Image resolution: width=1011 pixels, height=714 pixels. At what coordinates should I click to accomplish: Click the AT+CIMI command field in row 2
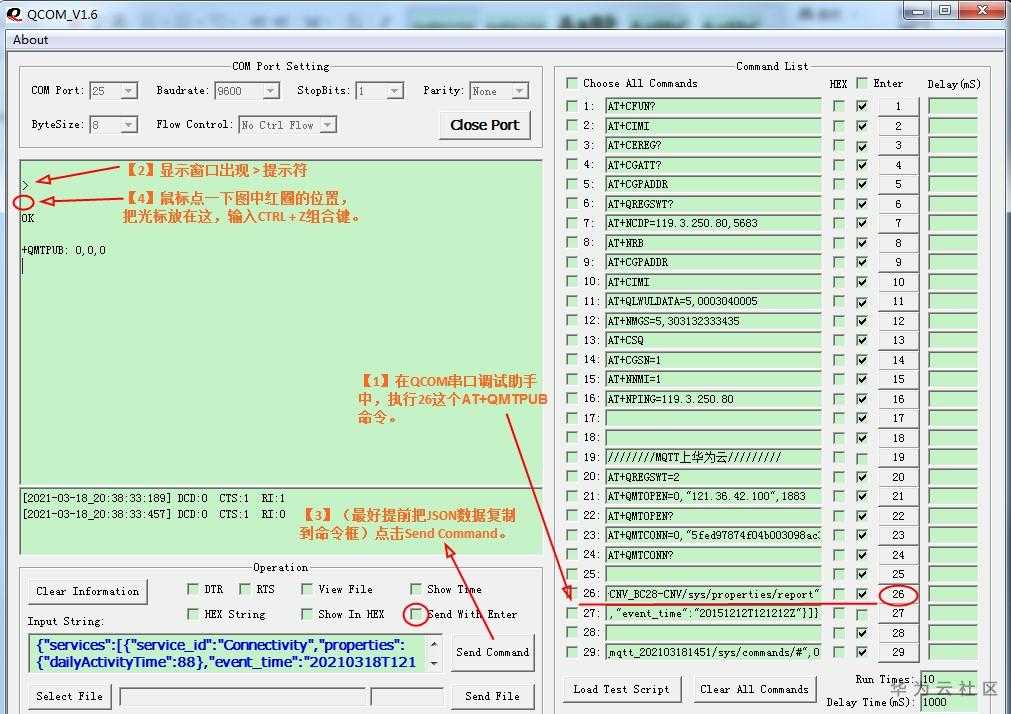coord(713,126)
